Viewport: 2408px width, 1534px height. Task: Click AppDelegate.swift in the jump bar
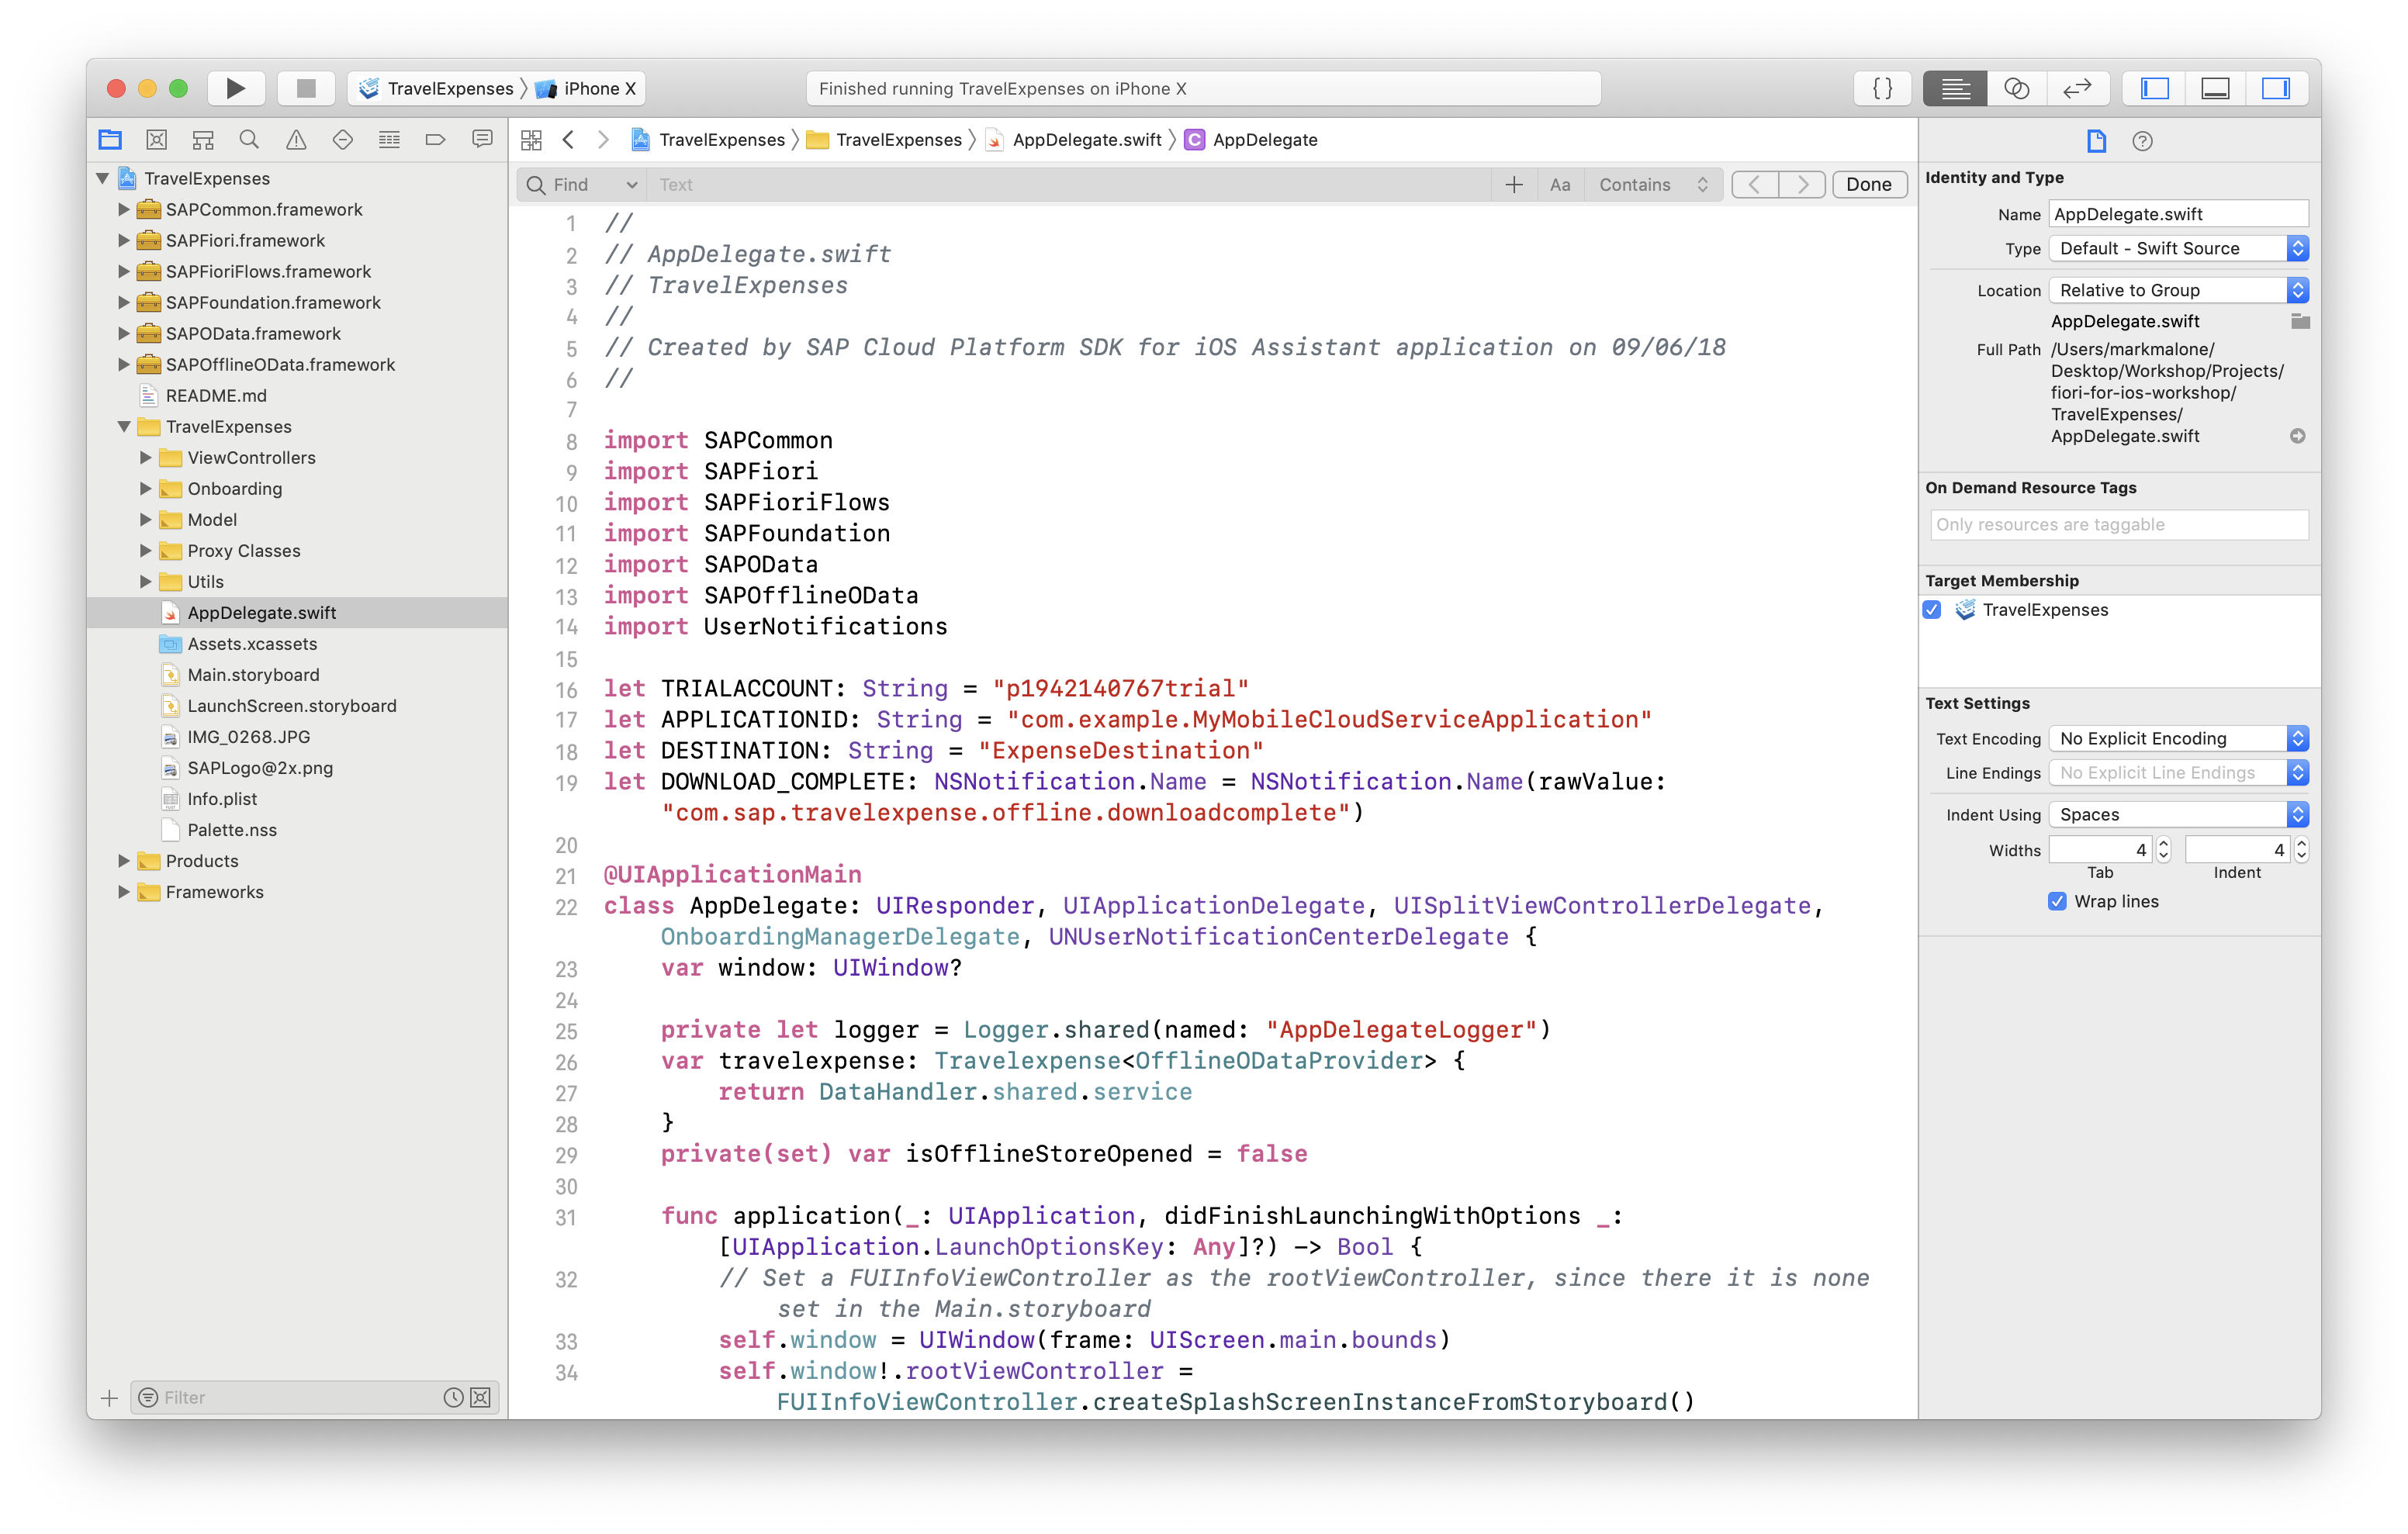tap(1074, 140)
